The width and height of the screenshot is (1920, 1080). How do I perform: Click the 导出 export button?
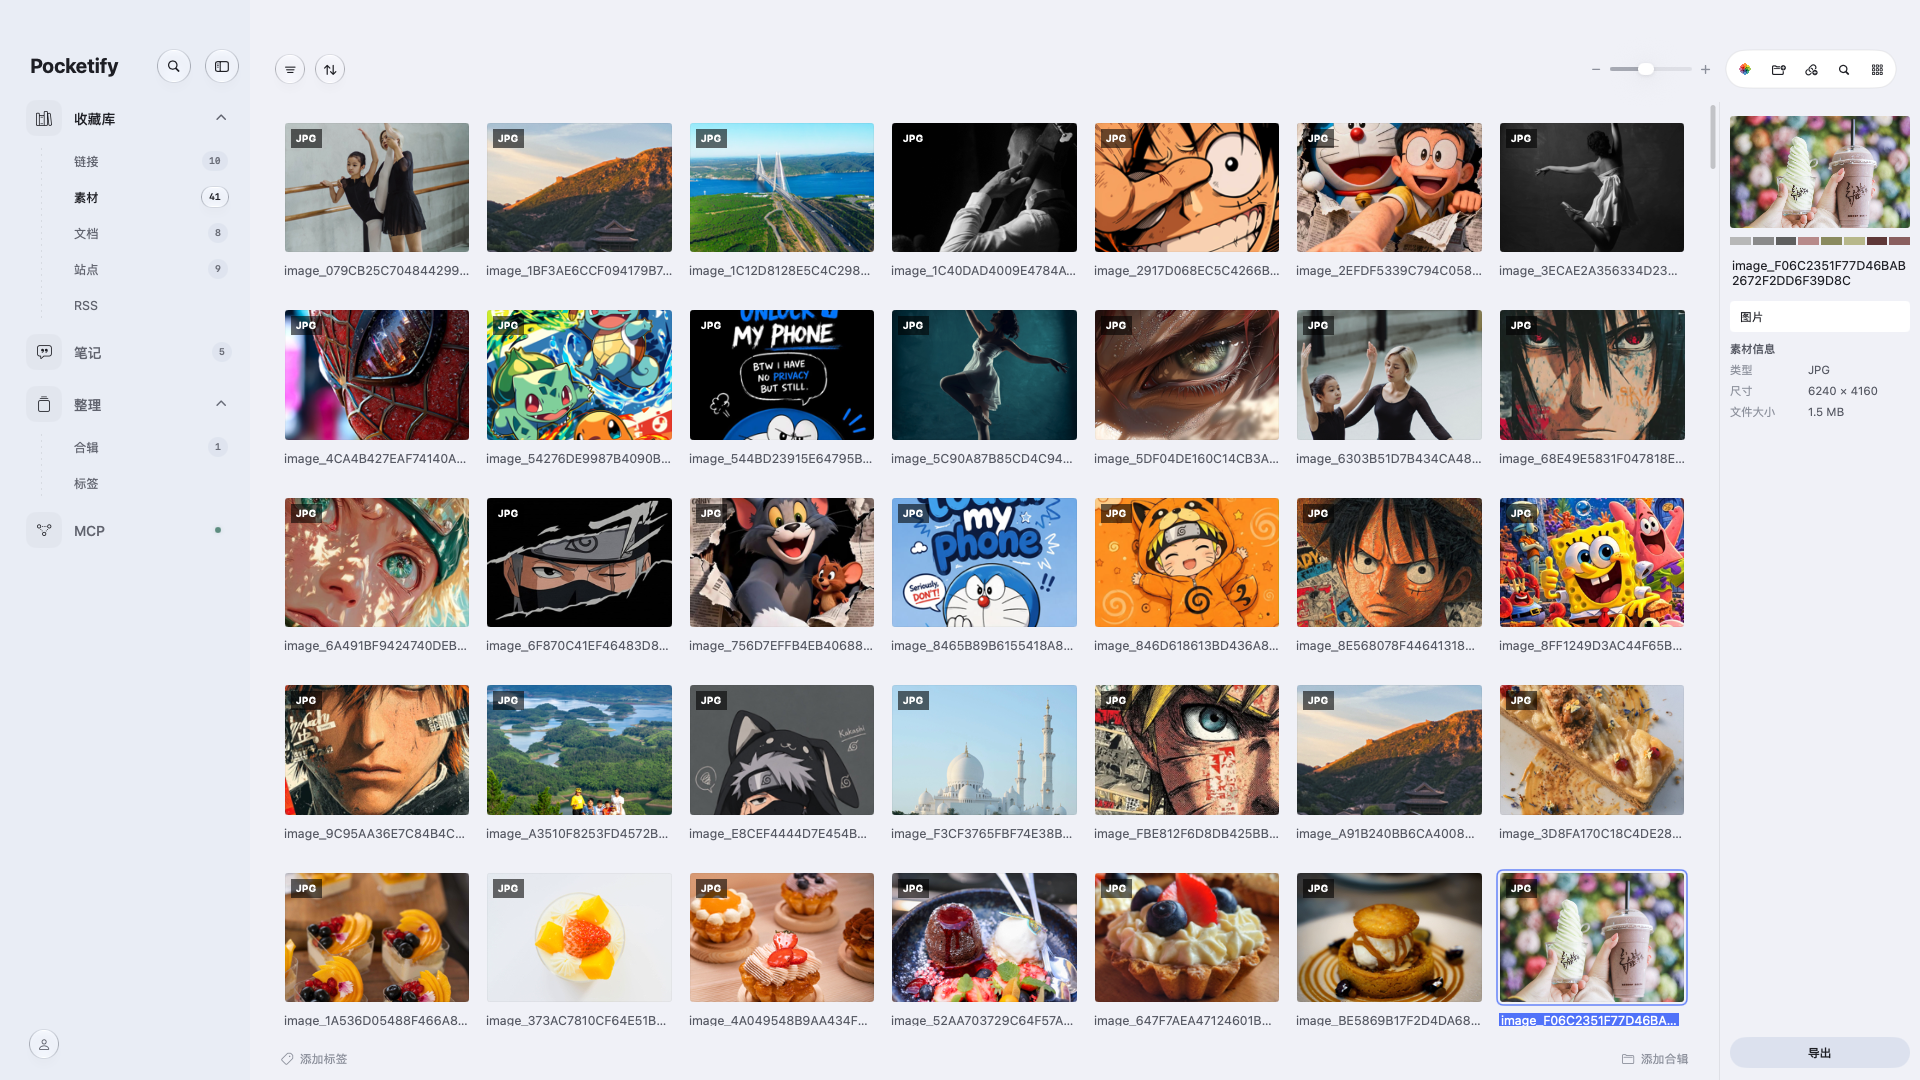1819,1053
